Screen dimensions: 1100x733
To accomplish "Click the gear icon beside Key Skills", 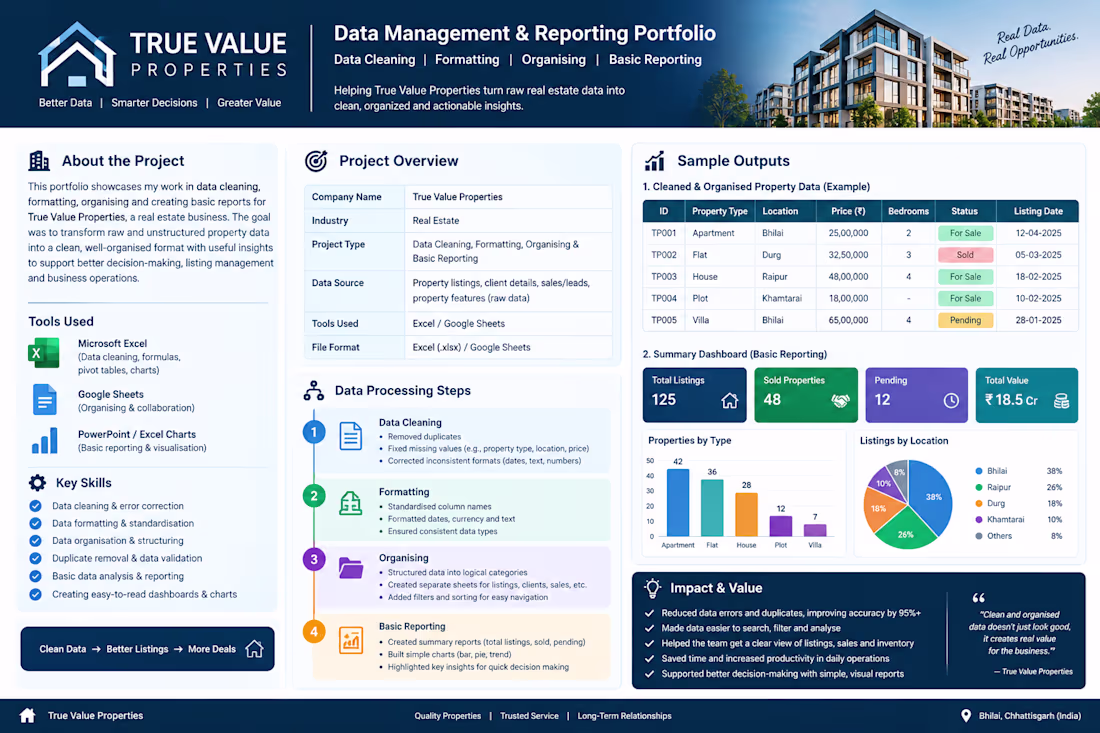I will point(37,483).
